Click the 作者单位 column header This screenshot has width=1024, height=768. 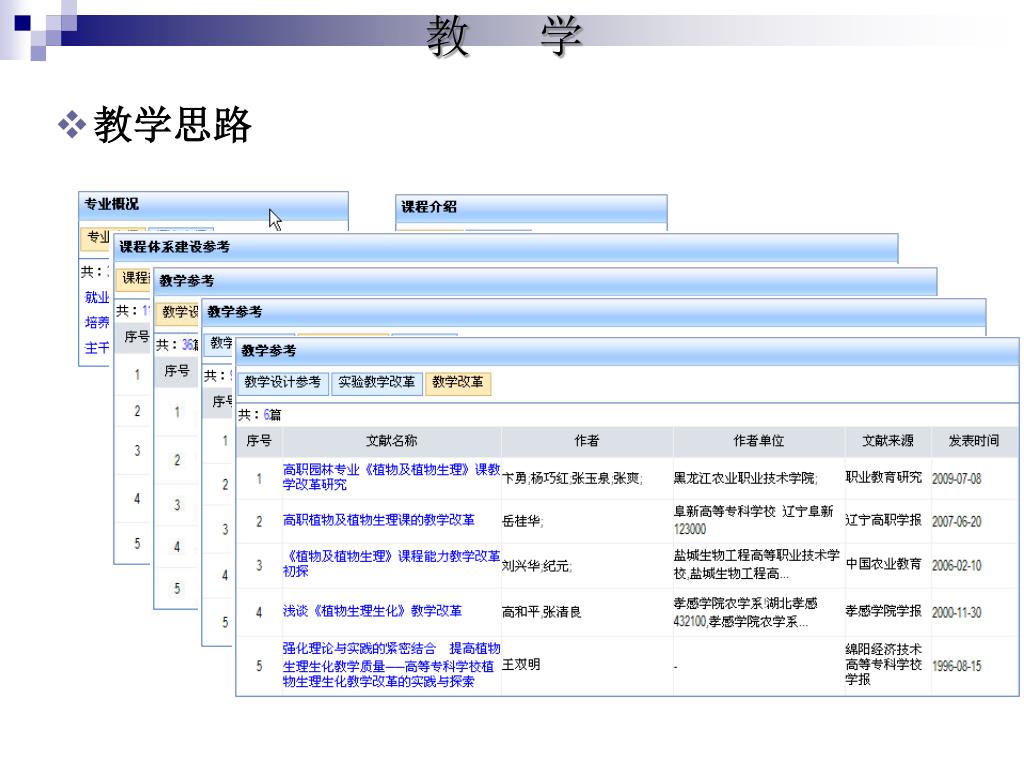point(758,441)
